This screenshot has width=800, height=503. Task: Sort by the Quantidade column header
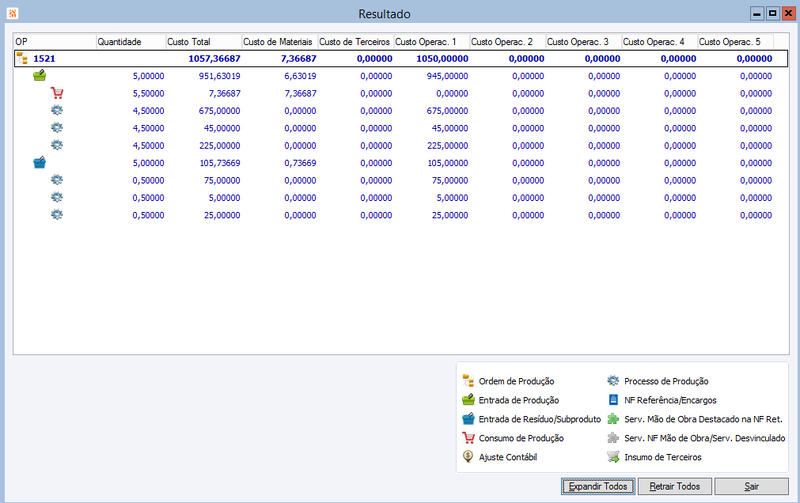pos(131,42)
